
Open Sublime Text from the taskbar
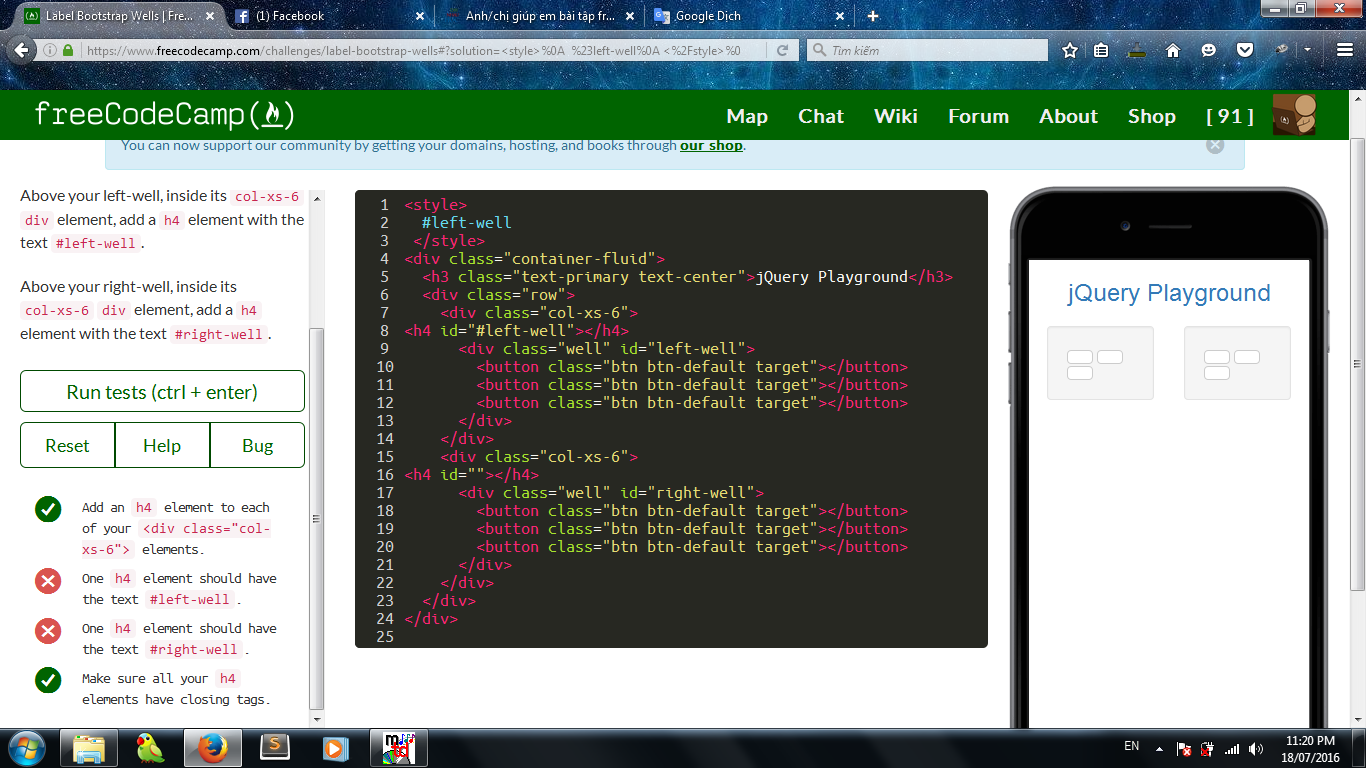[275, 747]
